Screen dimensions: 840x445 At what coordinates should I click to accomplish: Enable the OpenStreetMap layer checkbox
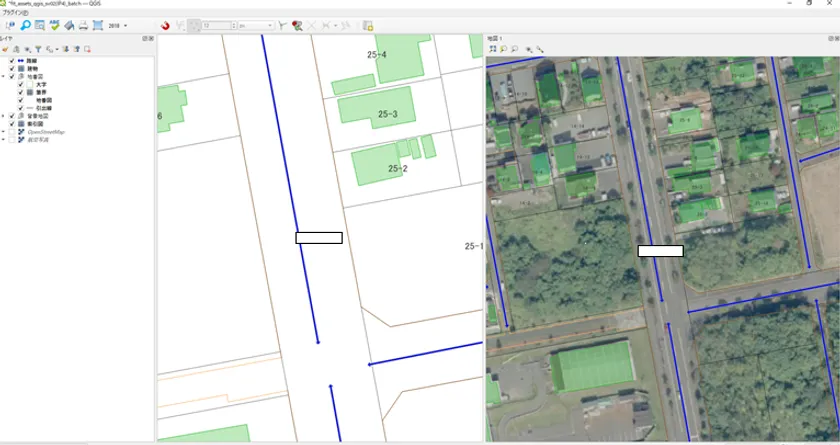tap(12, 131)
